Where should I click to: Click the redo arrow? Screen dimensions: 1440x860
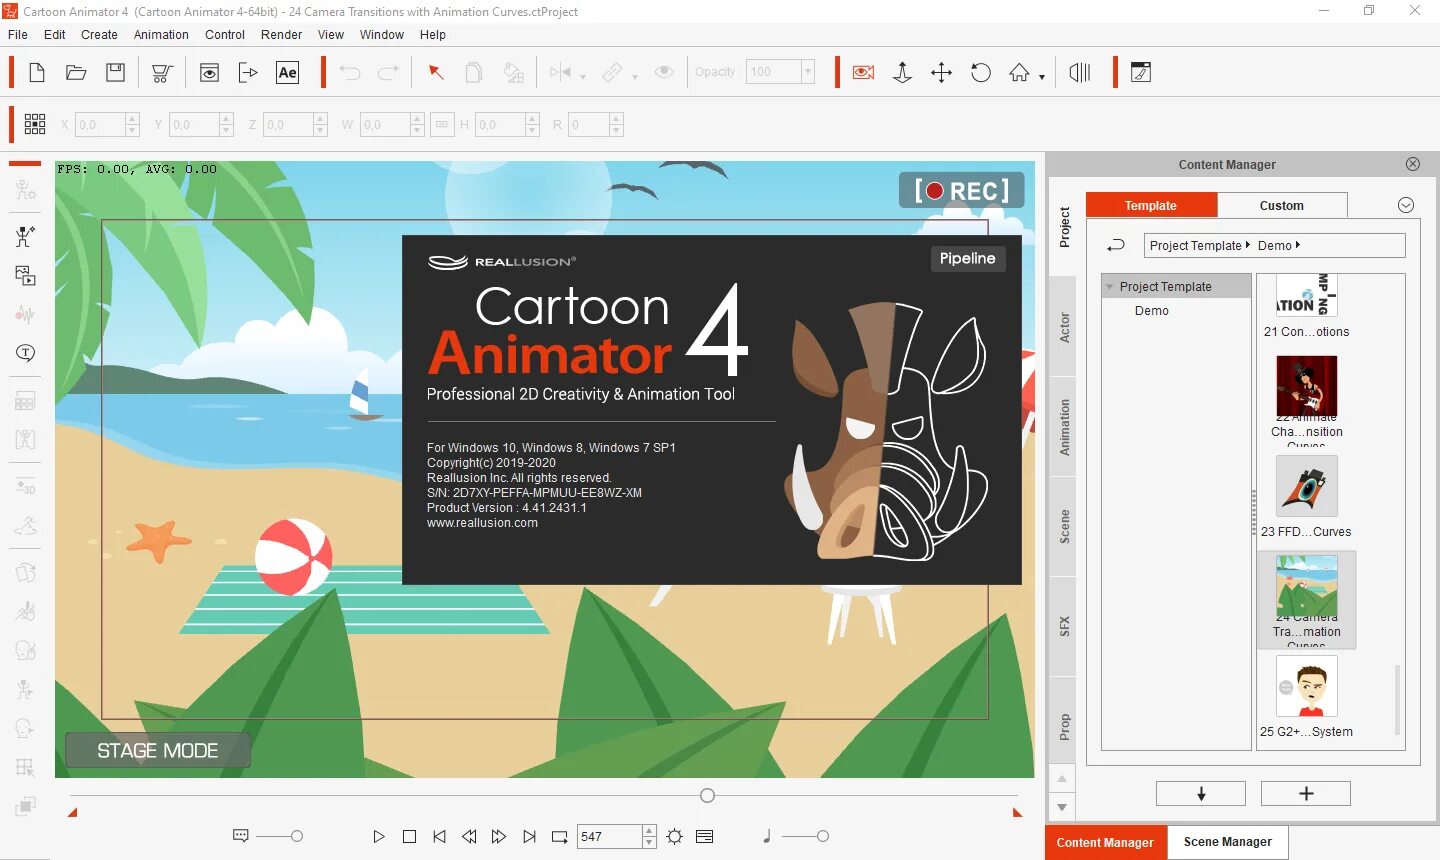(388, 72)
